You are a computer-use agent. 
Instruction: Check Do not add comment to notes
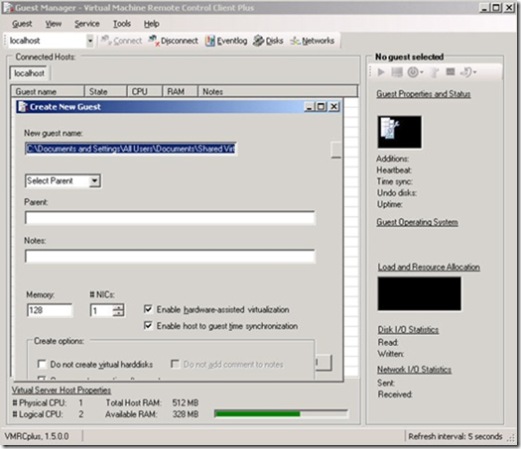[175, 364]
